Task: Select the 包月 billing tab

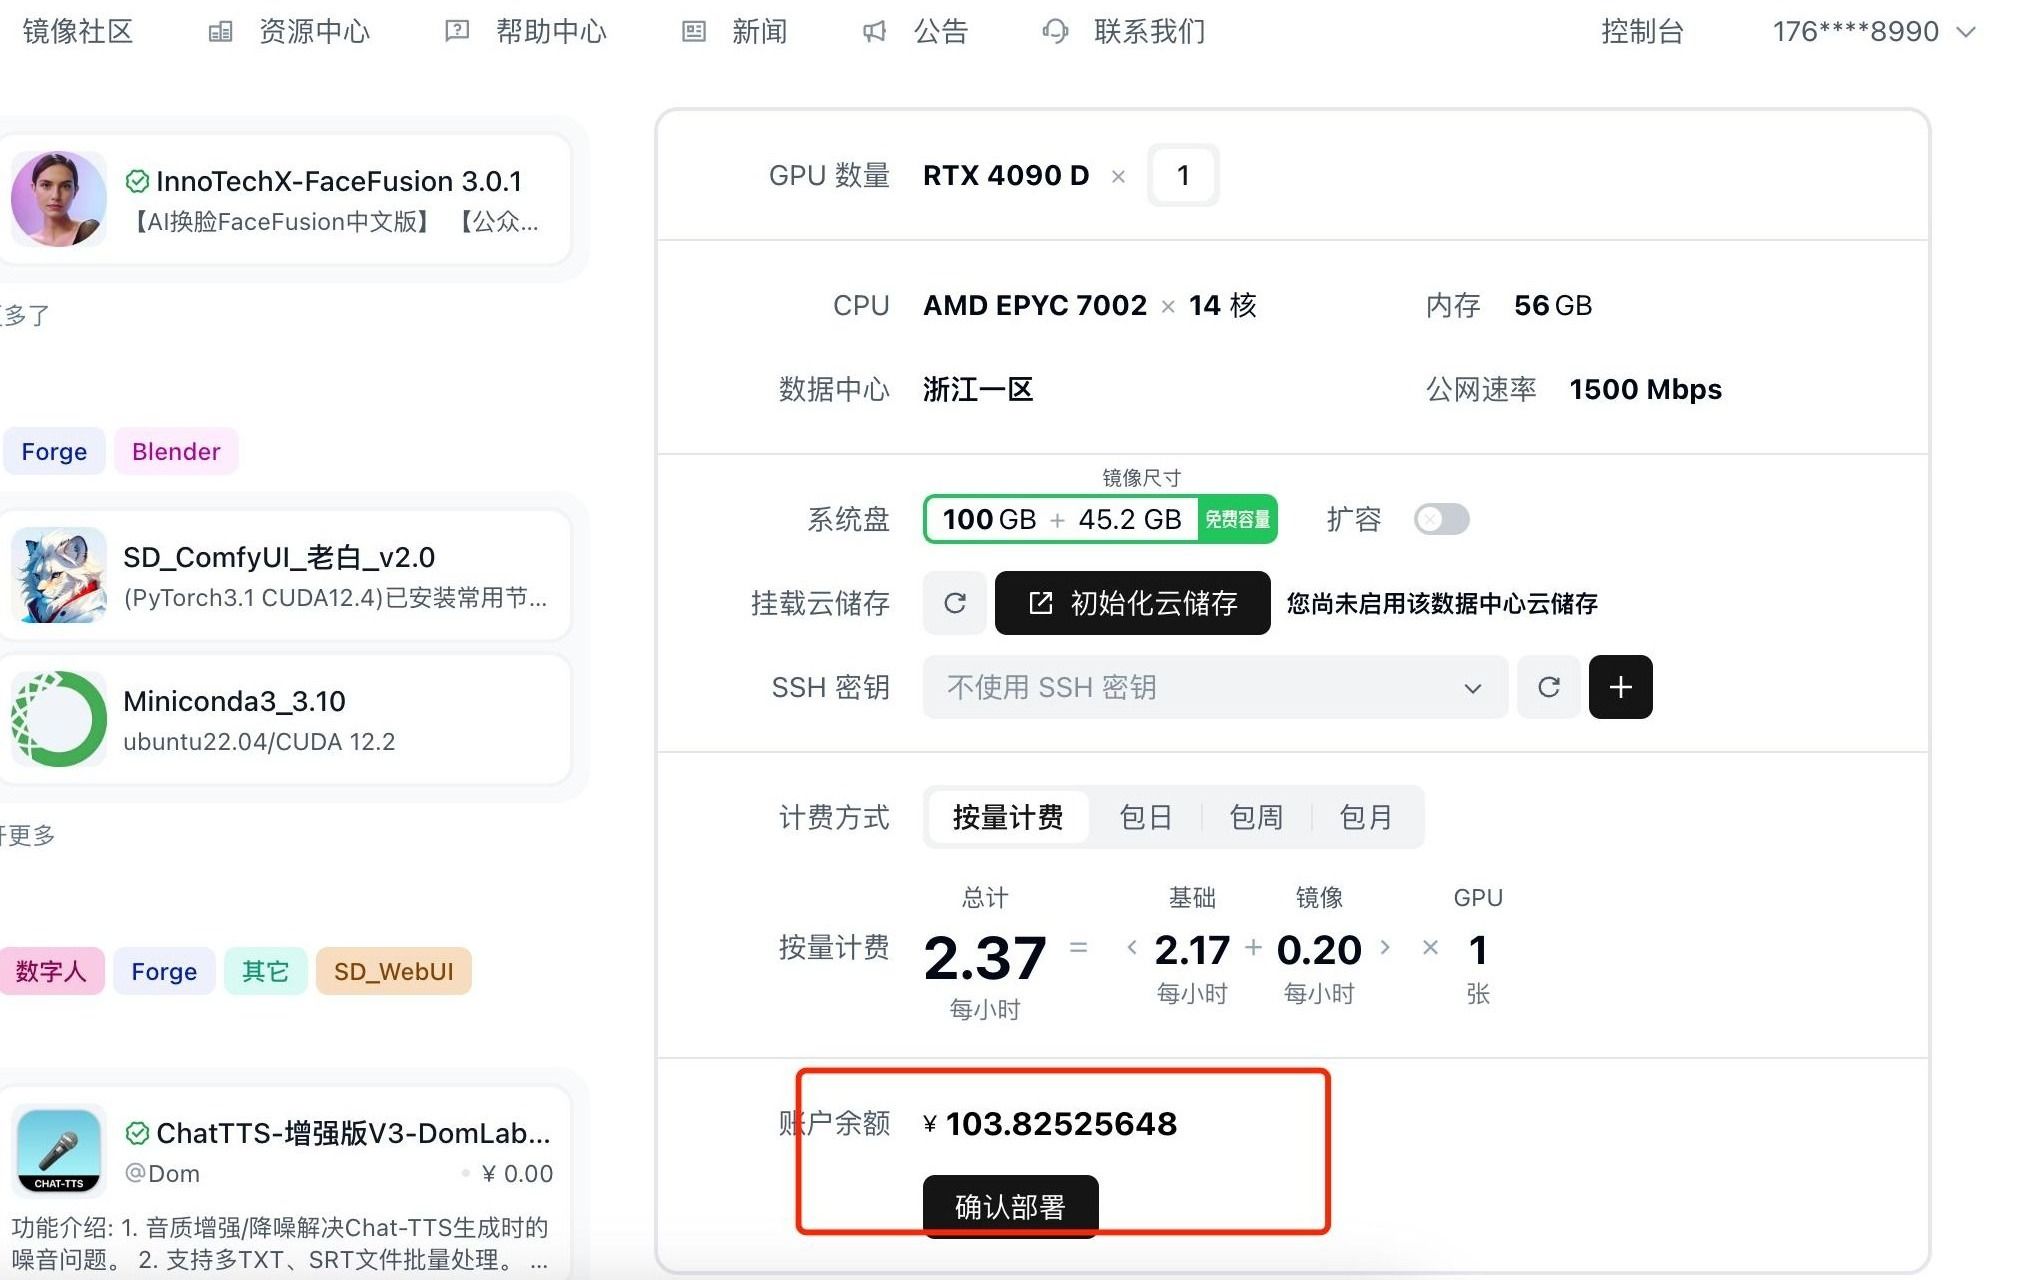Action: (x=1366, y=817)
